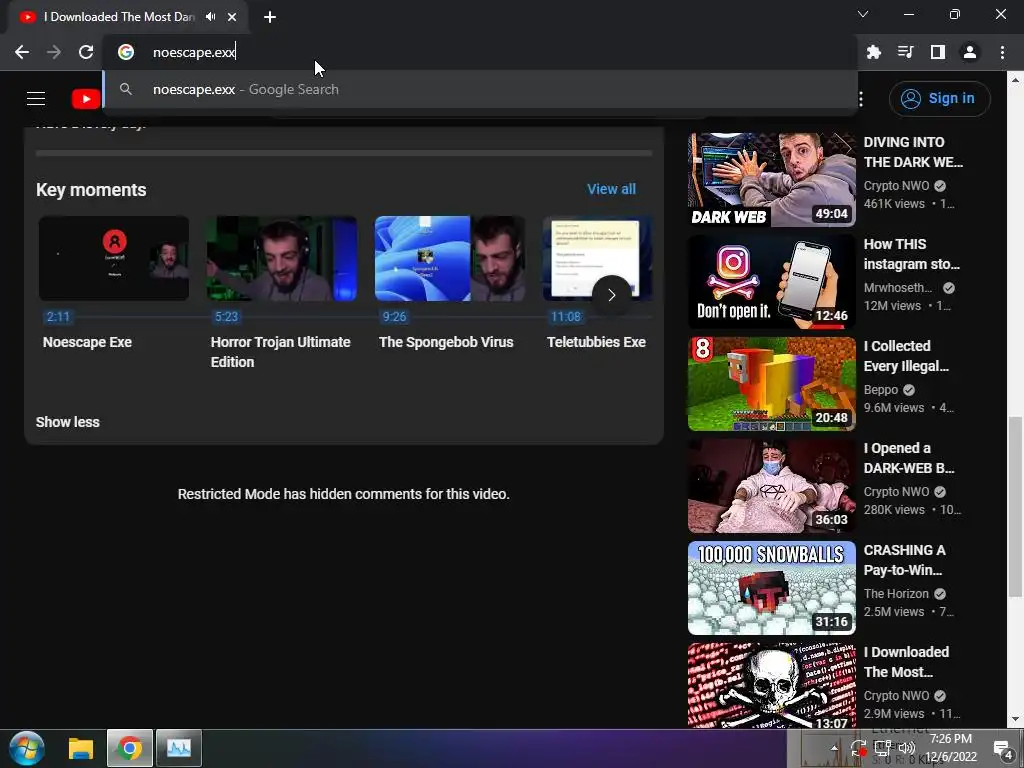Screen dimensions: 1024x768
Task: Jump to the 9:26 timestamp
Action: [x=394, y=317]
